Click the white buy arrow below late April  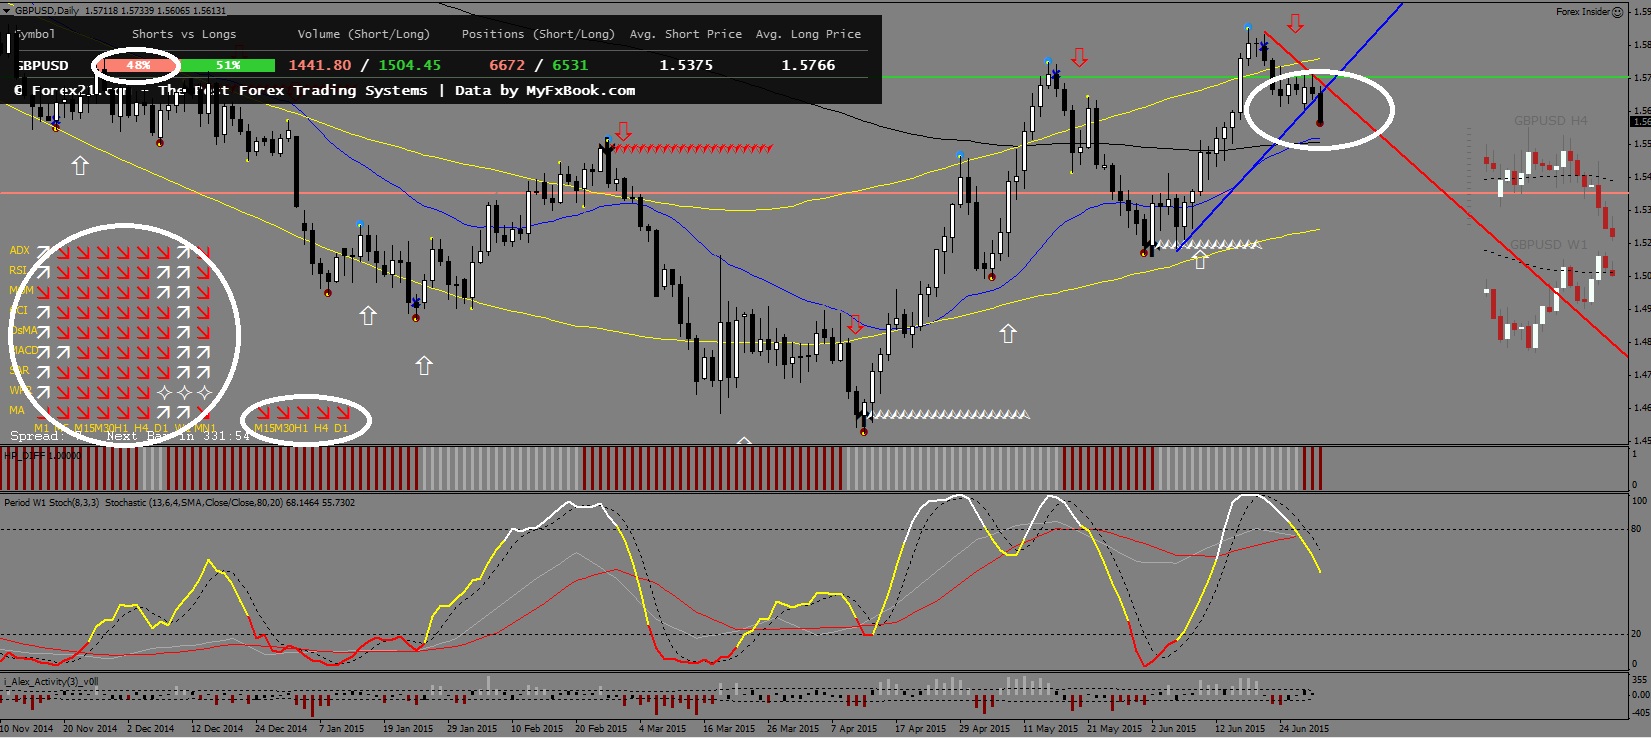[1008, 334]
